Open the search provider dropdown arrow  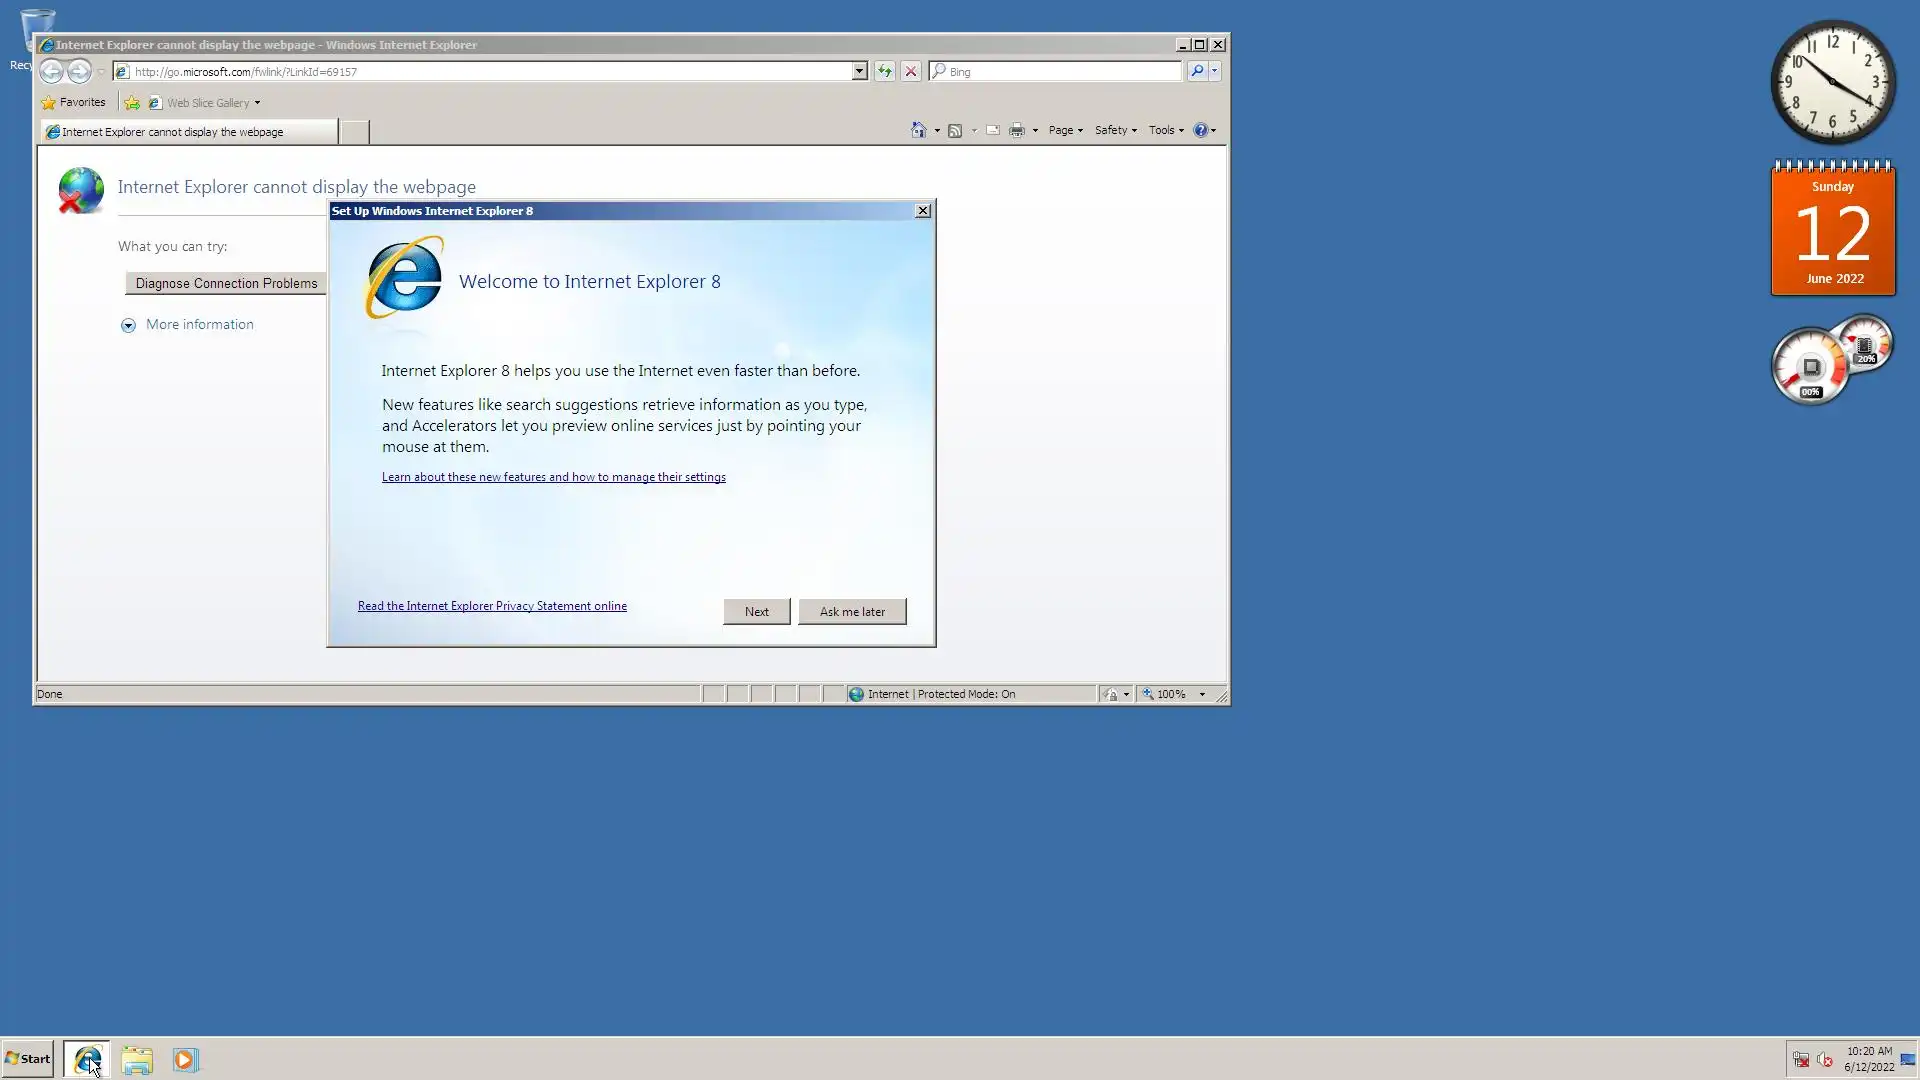click(1214, 71)
